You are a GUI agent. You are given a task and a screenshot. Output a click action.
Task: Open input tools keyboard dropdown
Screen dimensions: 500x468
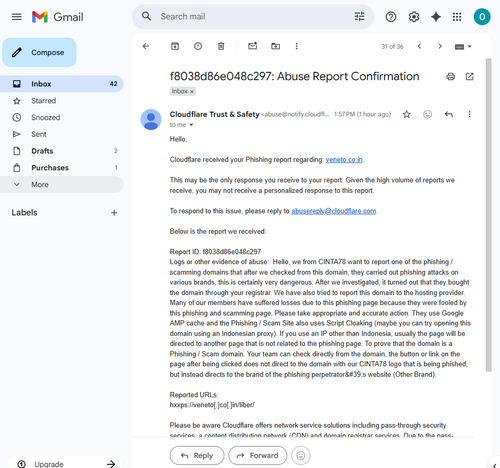[x=463, y=46]
